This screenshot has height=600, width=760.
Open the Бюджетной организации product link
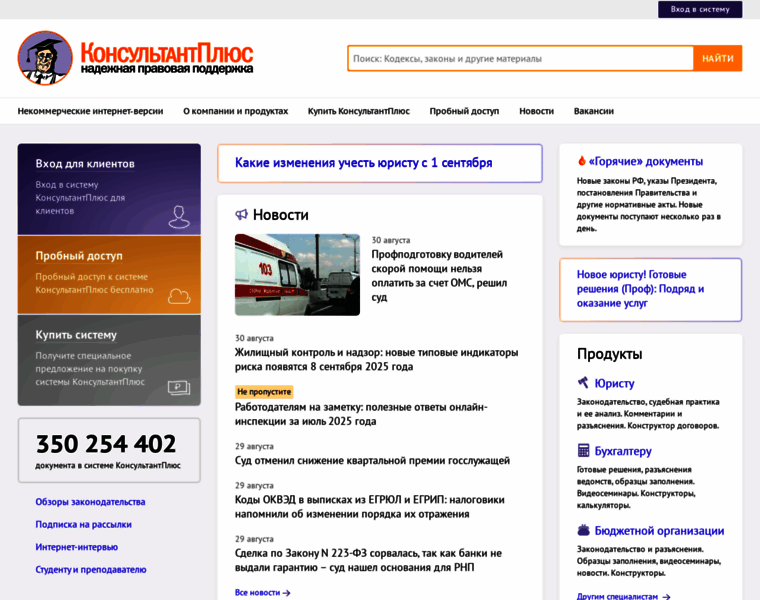659,531
